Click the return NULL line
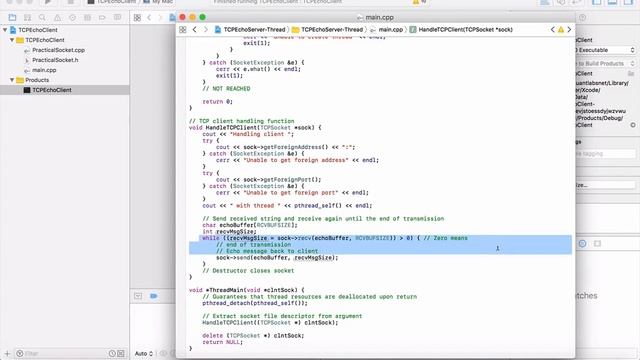 click(222, 342)
